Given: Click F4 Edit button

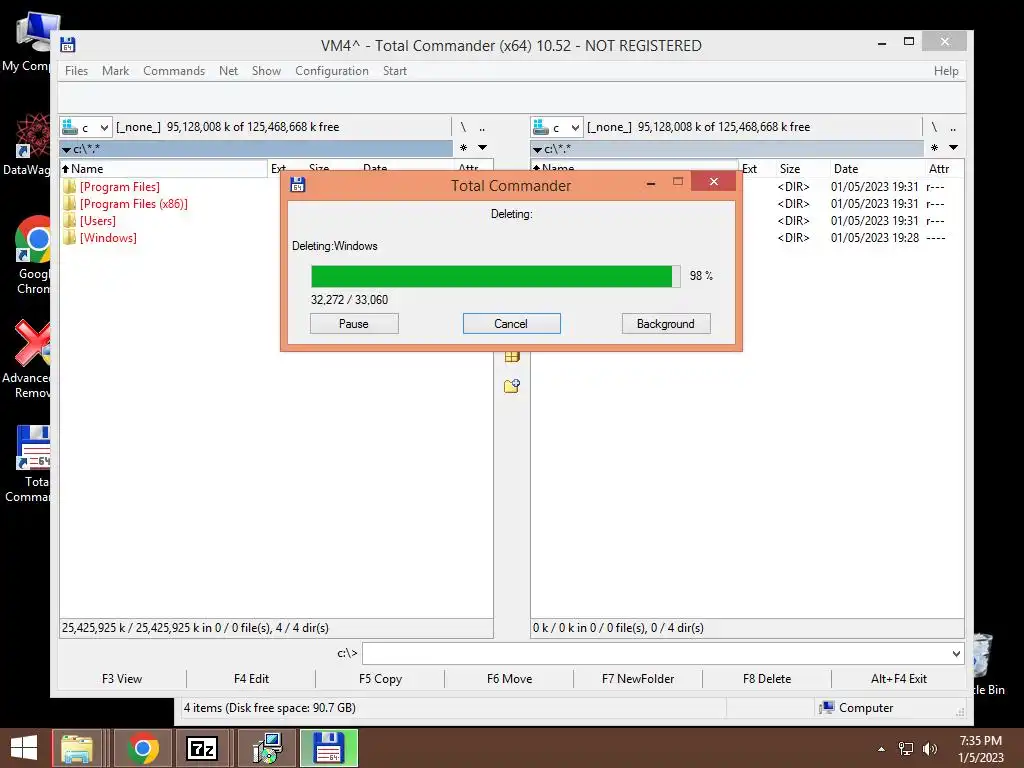Looking at the screenshot, I should (x=251, y=679).
